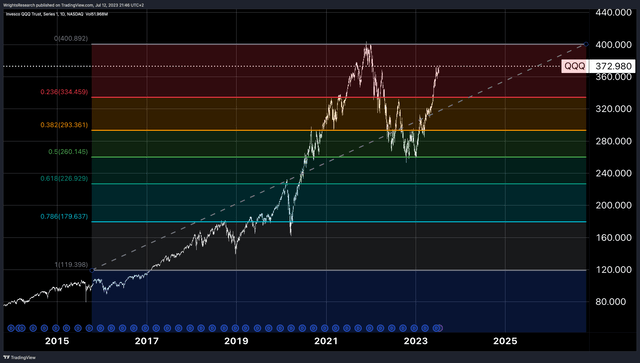Click the cyan 0.786 retracement line
The image size is (640, 363).
(x=339, y=222)
